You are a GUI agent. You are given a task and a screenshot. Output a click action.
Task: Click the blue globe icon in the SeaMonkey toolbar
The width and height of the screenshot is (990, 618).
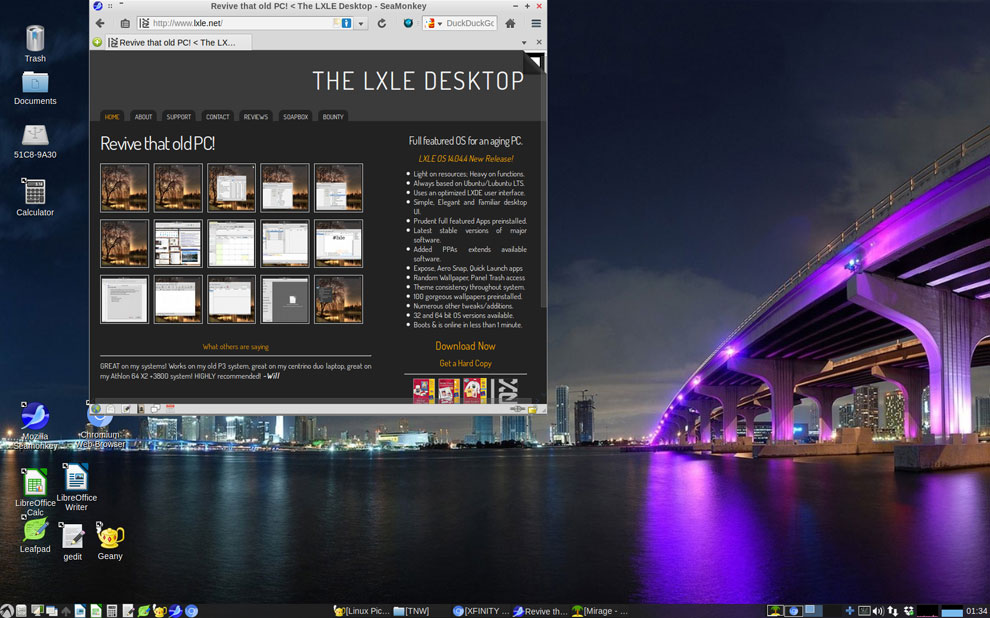click(408, 23)
